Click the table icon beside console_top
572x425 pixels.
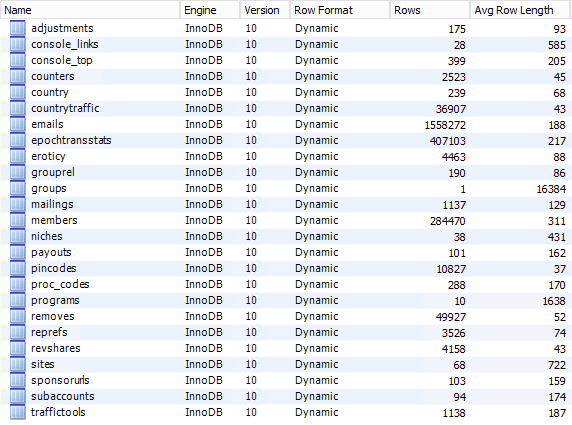point(18,60)
